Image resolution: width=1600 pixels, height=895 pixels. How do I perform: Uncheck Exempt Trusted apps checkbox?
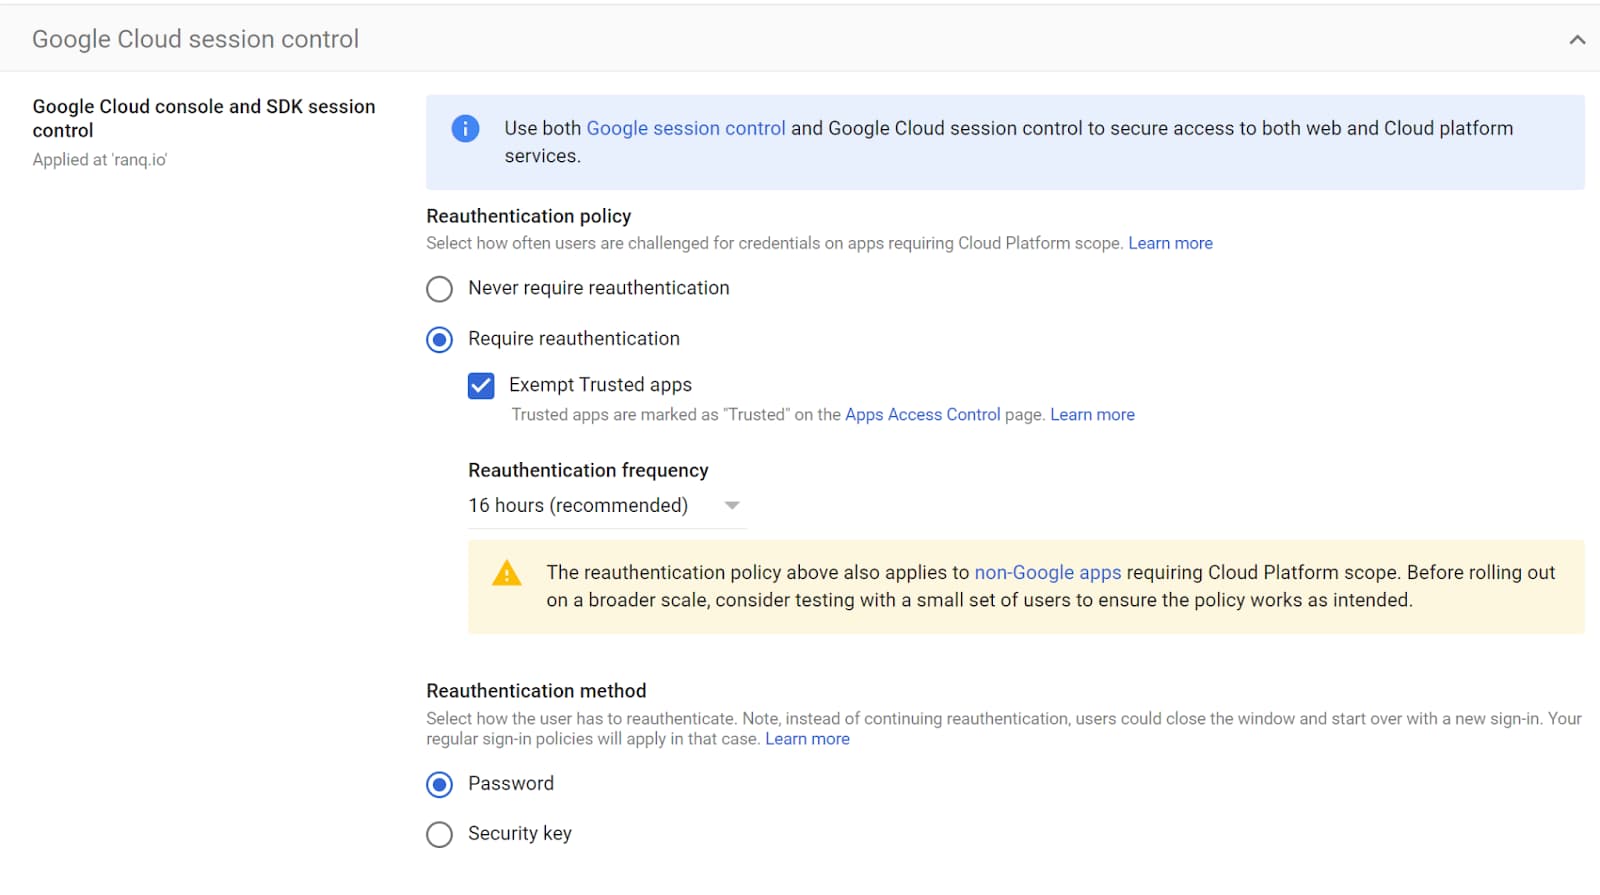point(481,386)
